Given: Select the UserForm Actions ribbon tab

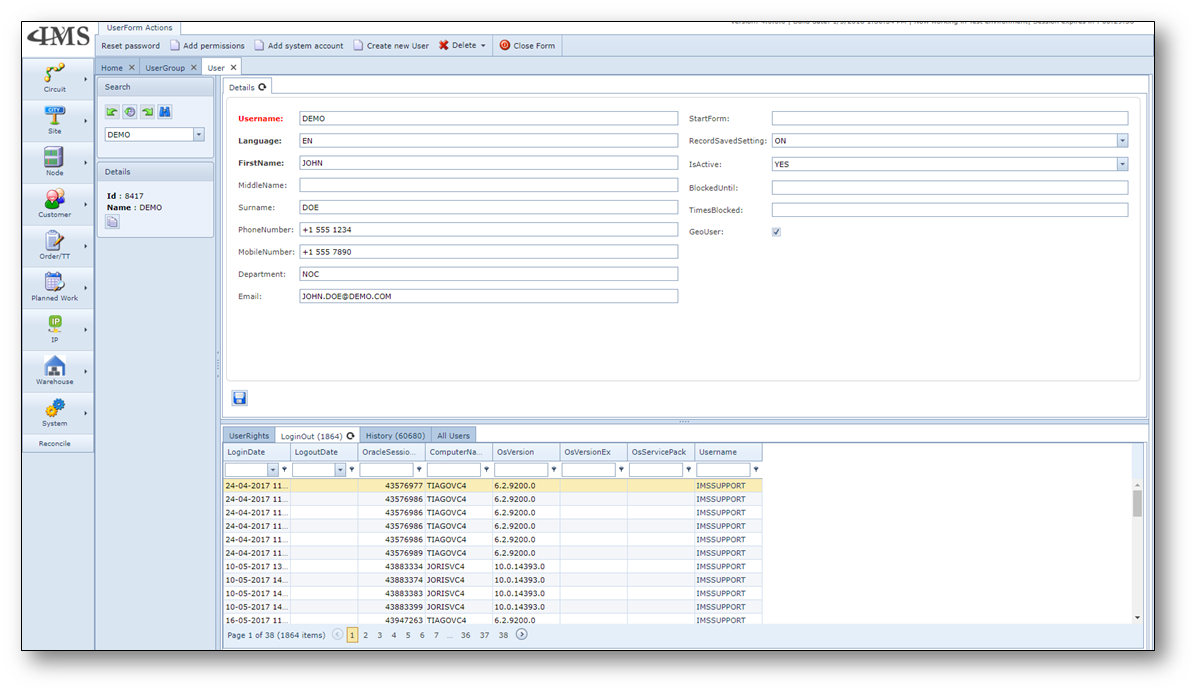Looking at the screenshot, I should tap(139, 27).
